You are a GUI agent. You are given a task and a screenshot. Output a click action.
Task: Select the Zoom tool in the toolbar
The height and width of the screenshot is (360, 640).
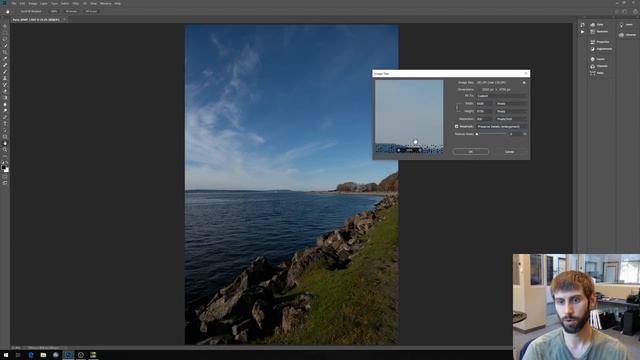point(5,150)
